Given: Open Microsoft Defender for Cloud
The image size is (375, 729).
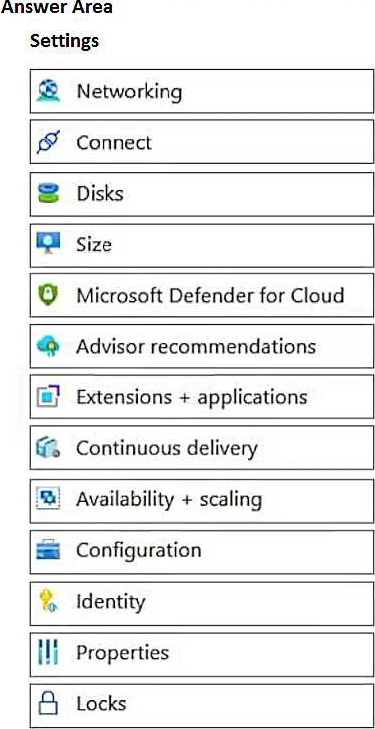Looking at the screenshot, I should (x=202, y=295).
